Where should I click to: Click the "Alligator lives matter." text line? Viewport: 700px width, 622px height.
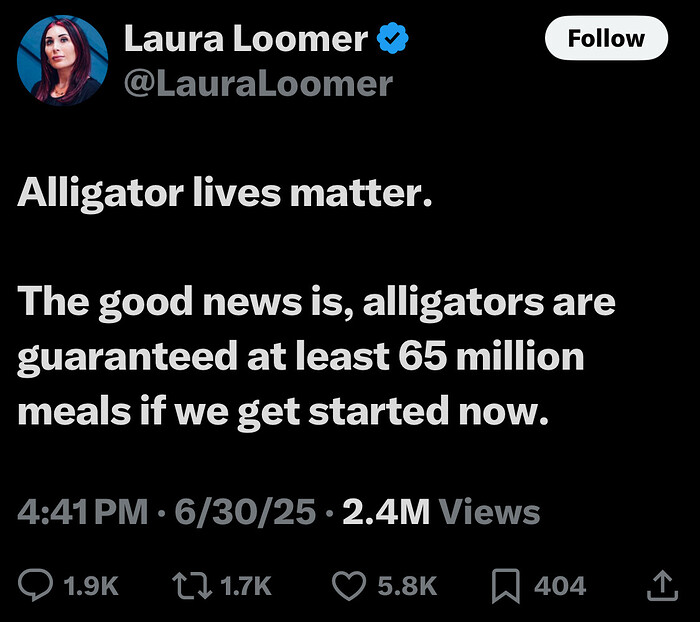tap(225, 193)
